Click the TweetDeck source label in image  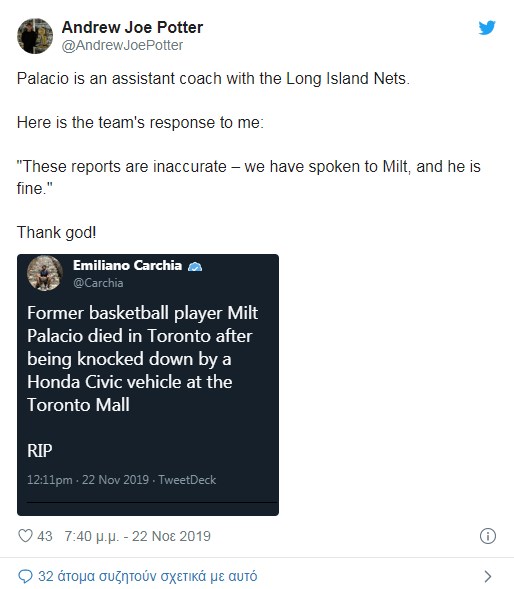pos(187,480)
